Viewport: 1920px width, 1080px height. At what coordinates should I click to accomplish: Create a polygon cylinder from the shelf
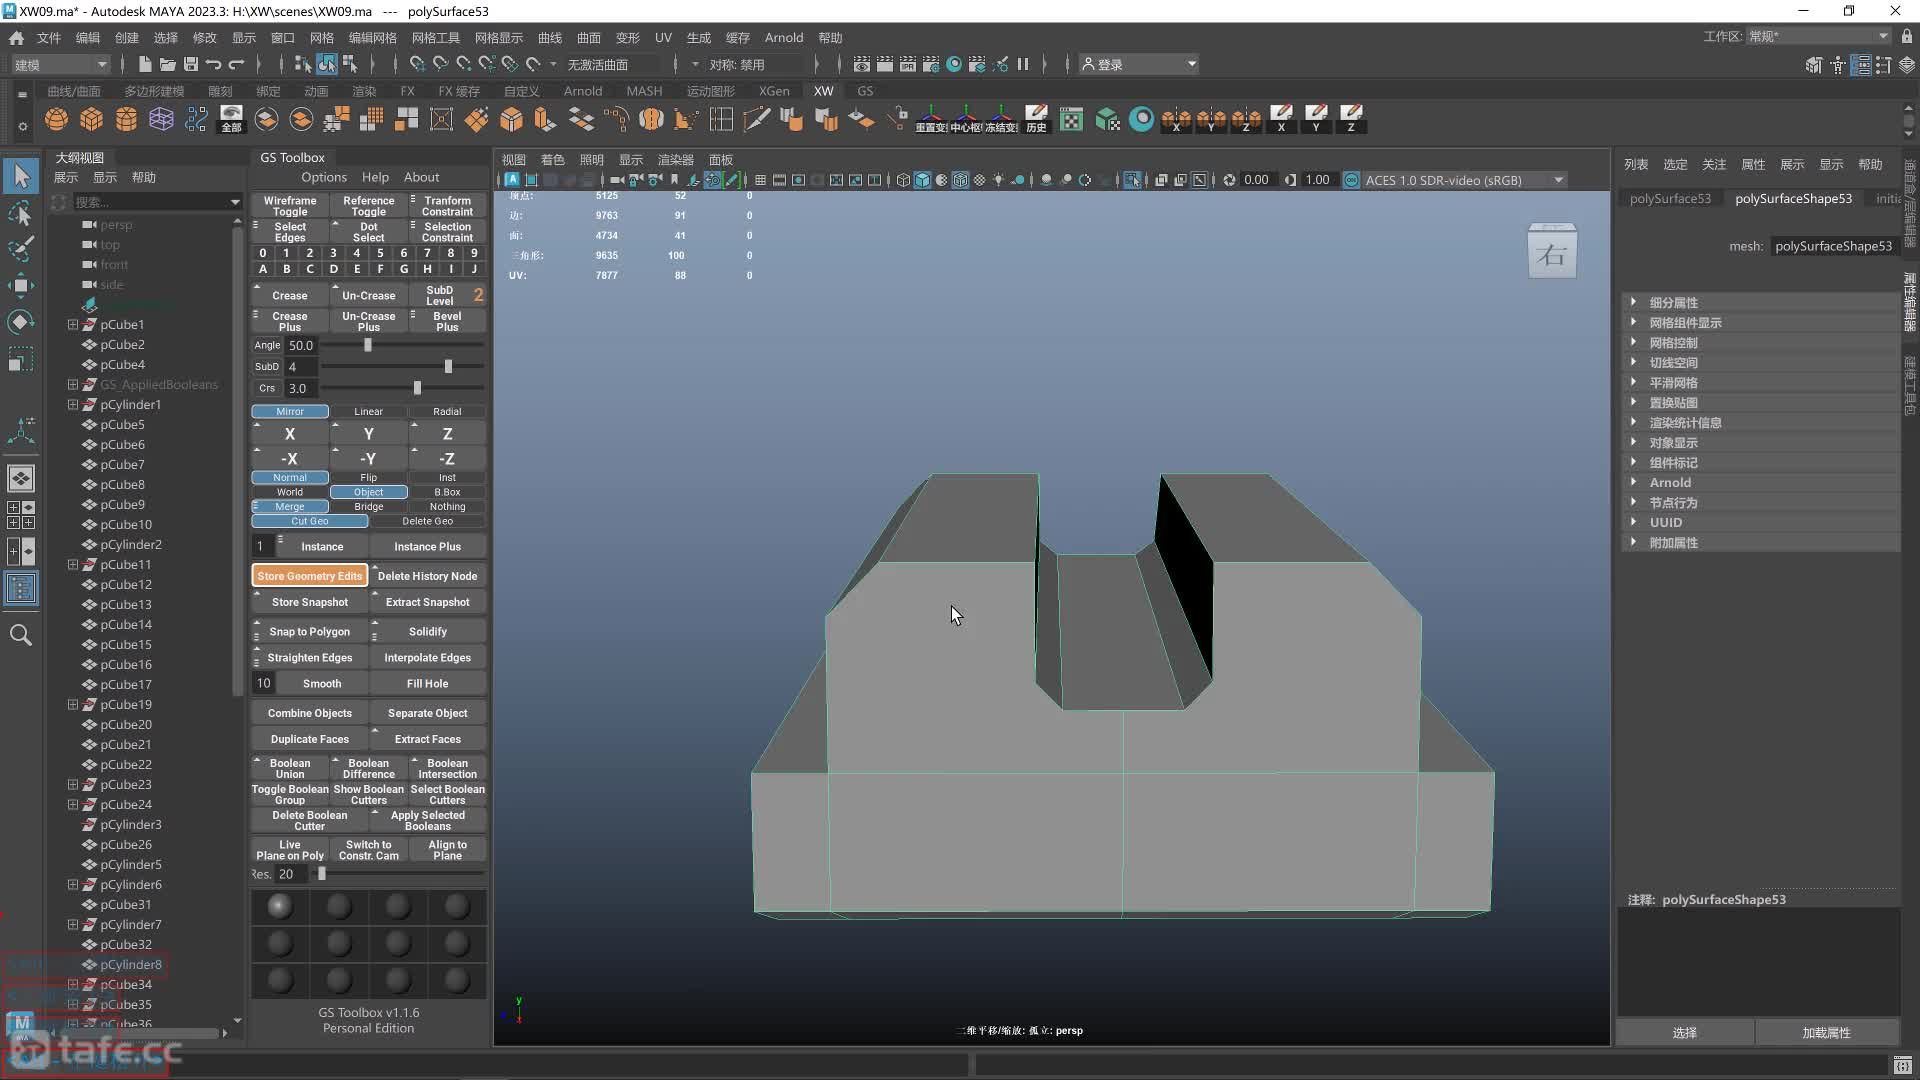(127, 120)
